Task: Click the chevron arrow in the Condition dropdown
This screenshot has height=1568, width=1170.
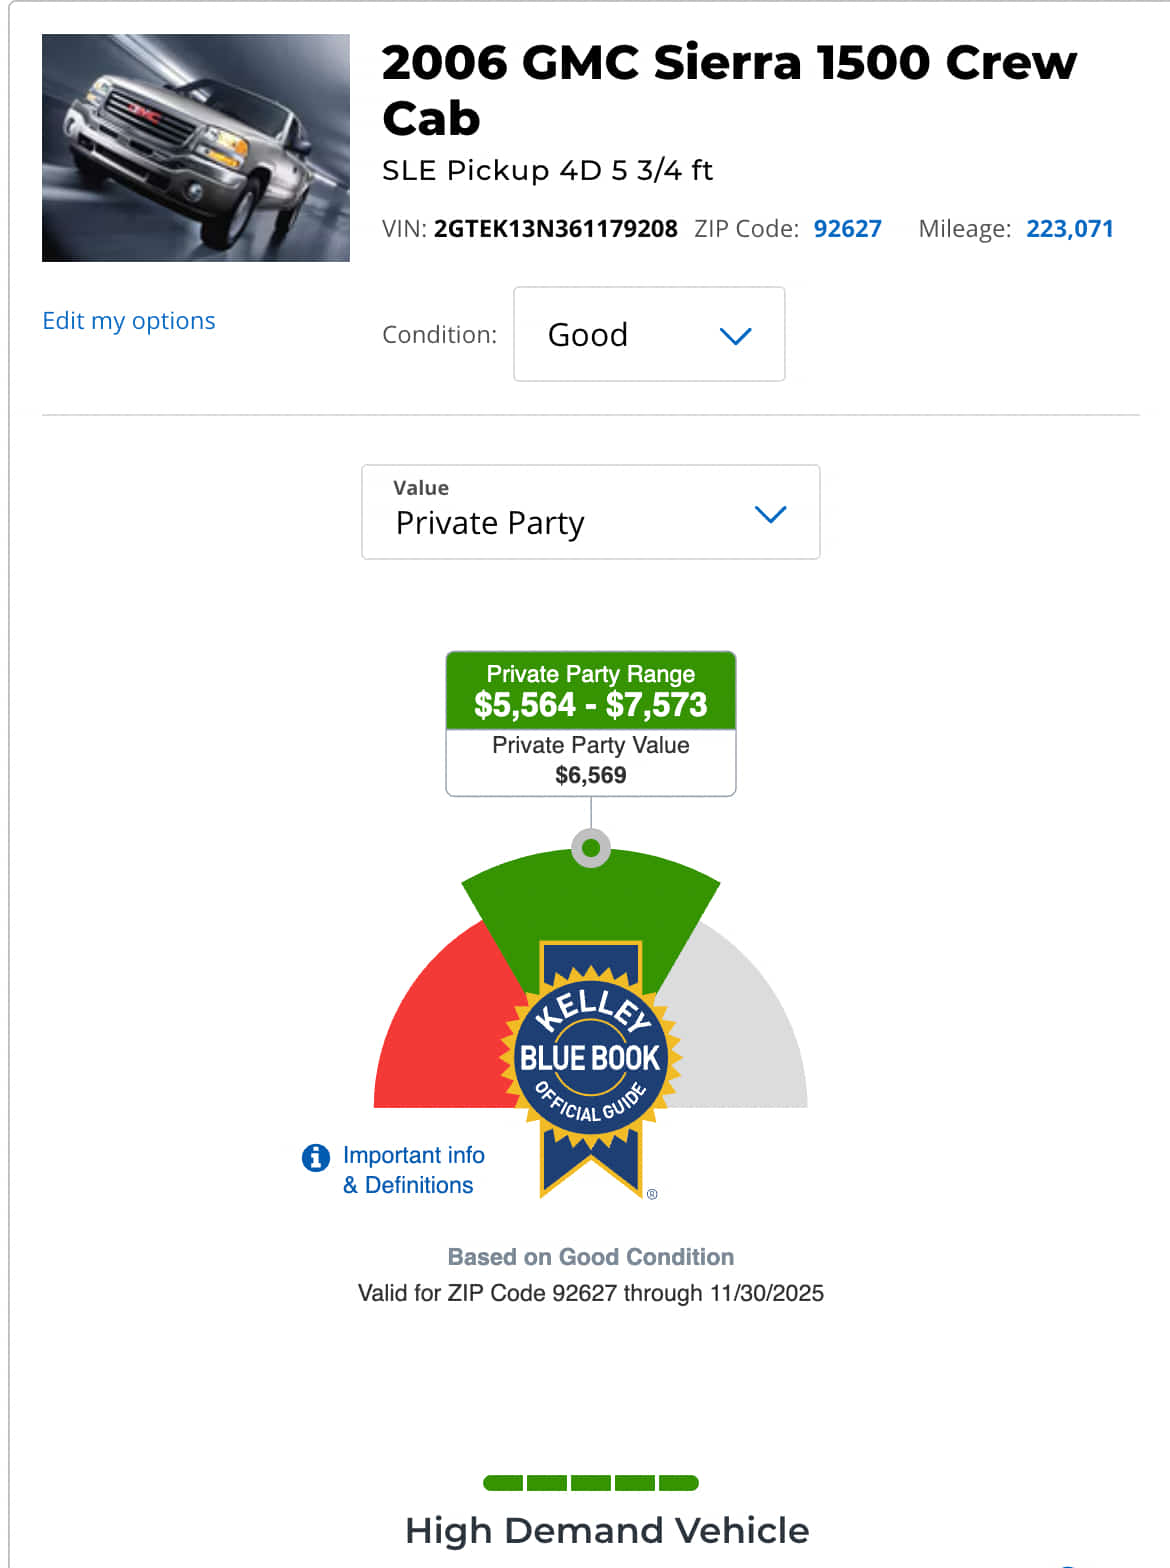Action: tap(735, 336)
